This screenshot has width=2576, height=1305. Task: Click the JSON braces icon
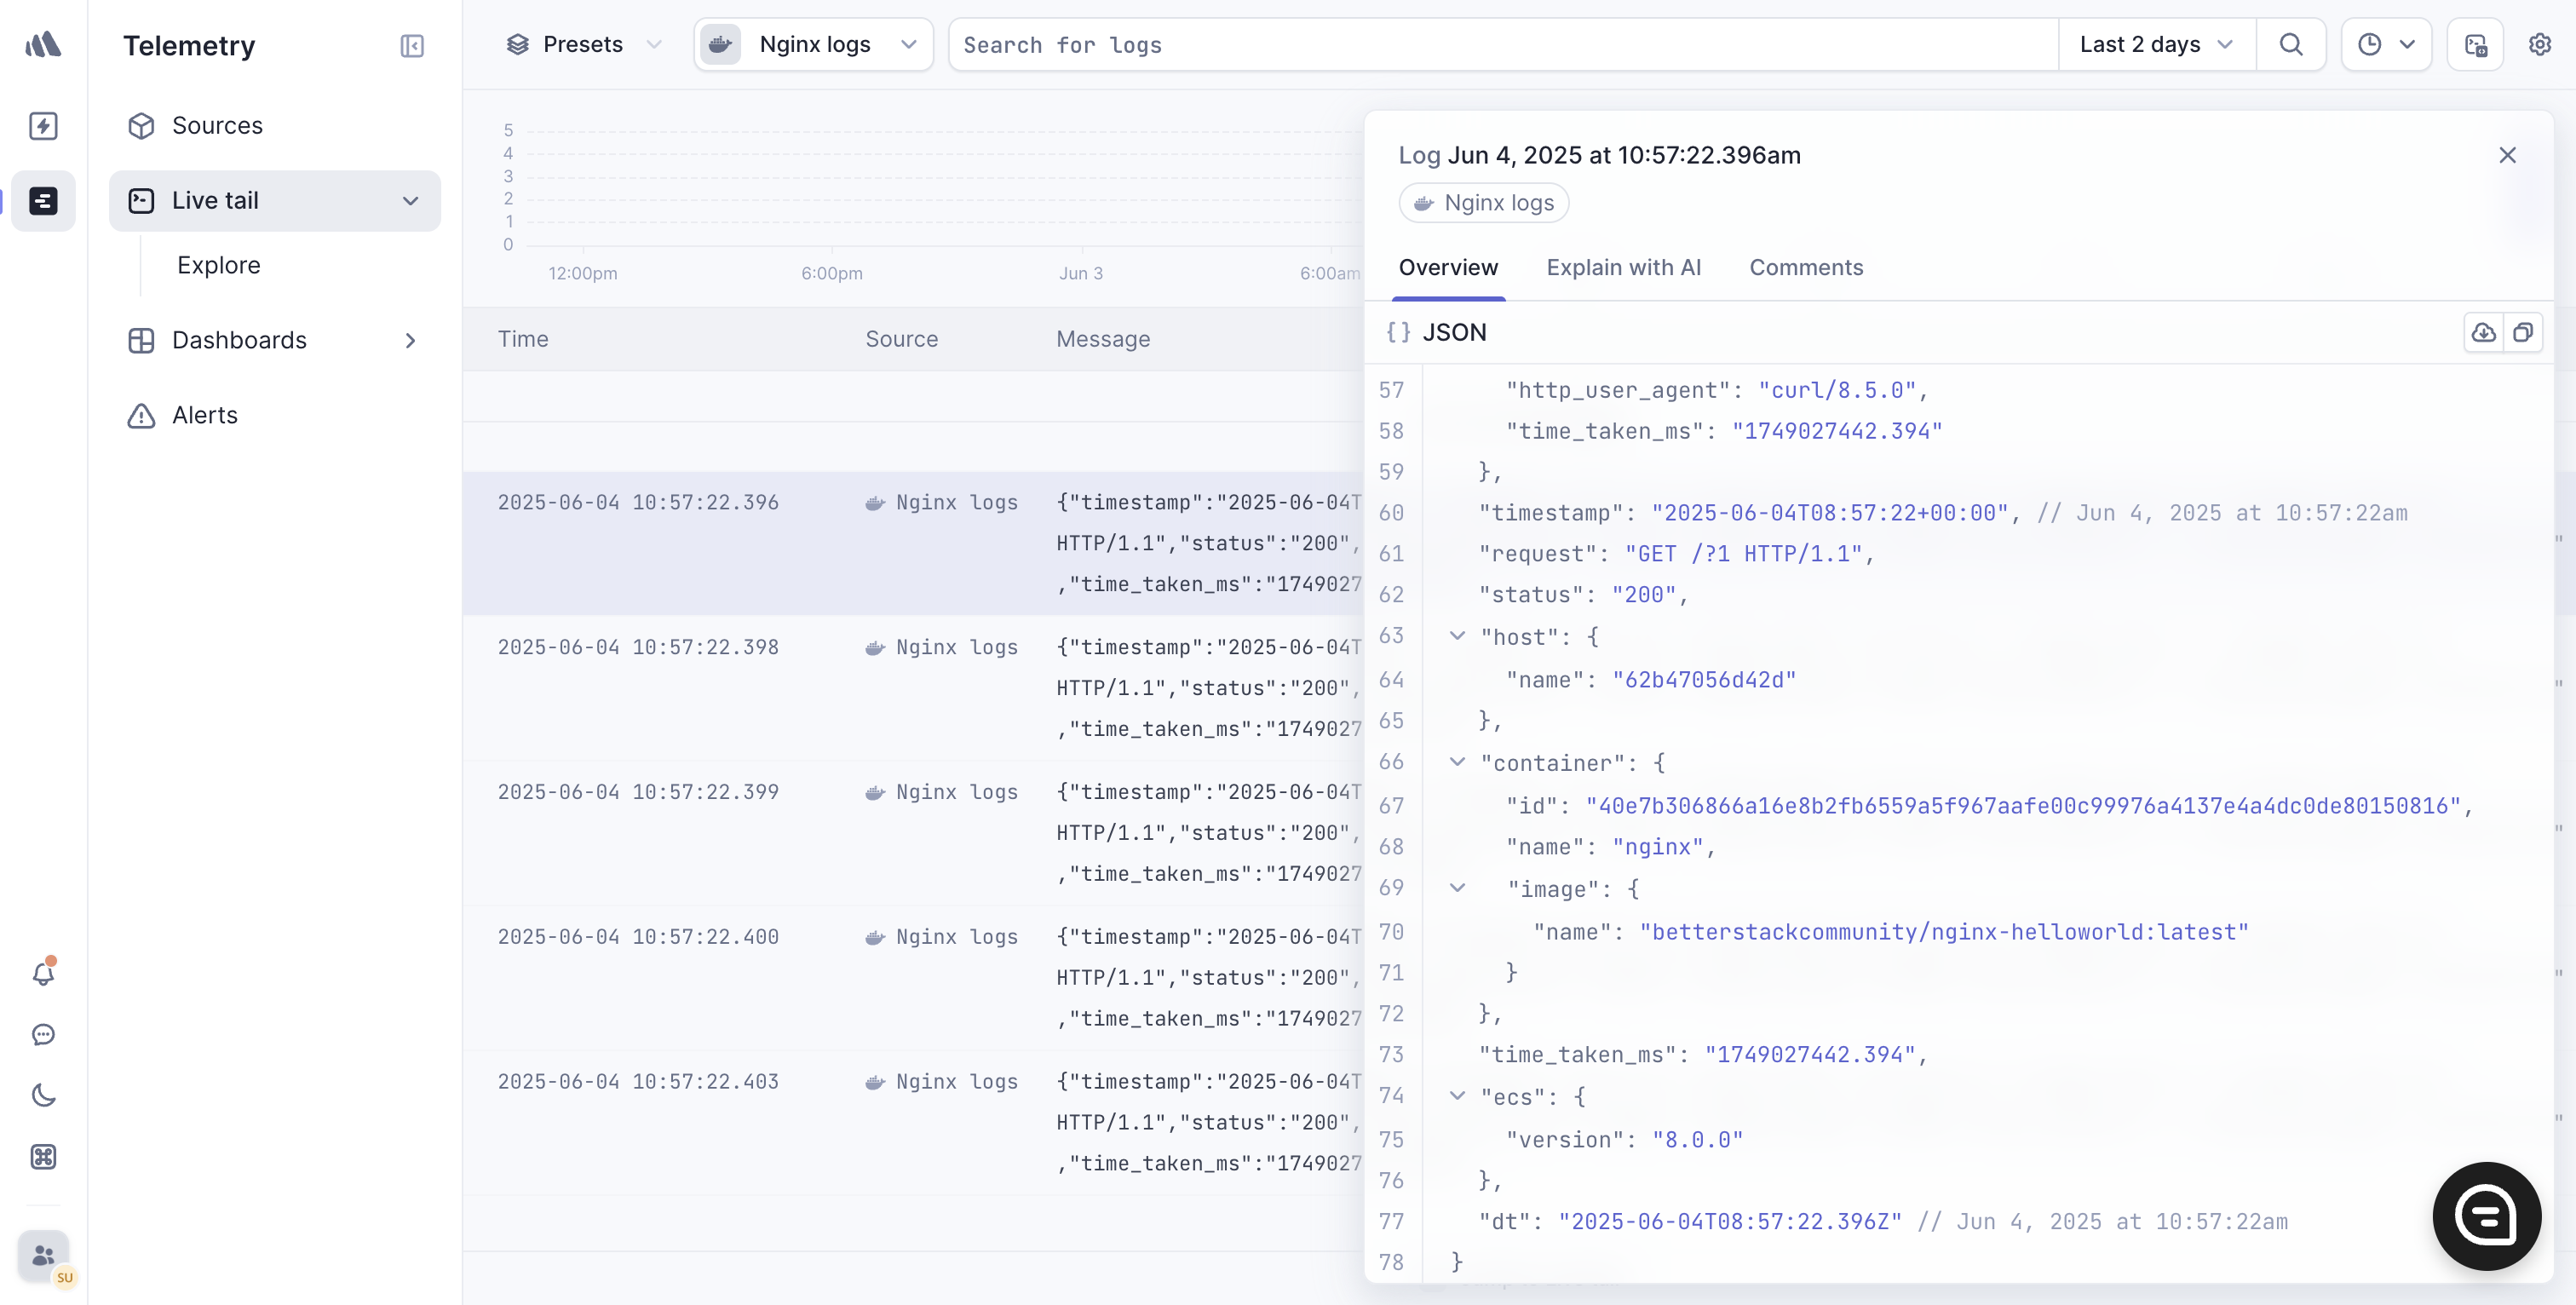tap(1398, 332)
